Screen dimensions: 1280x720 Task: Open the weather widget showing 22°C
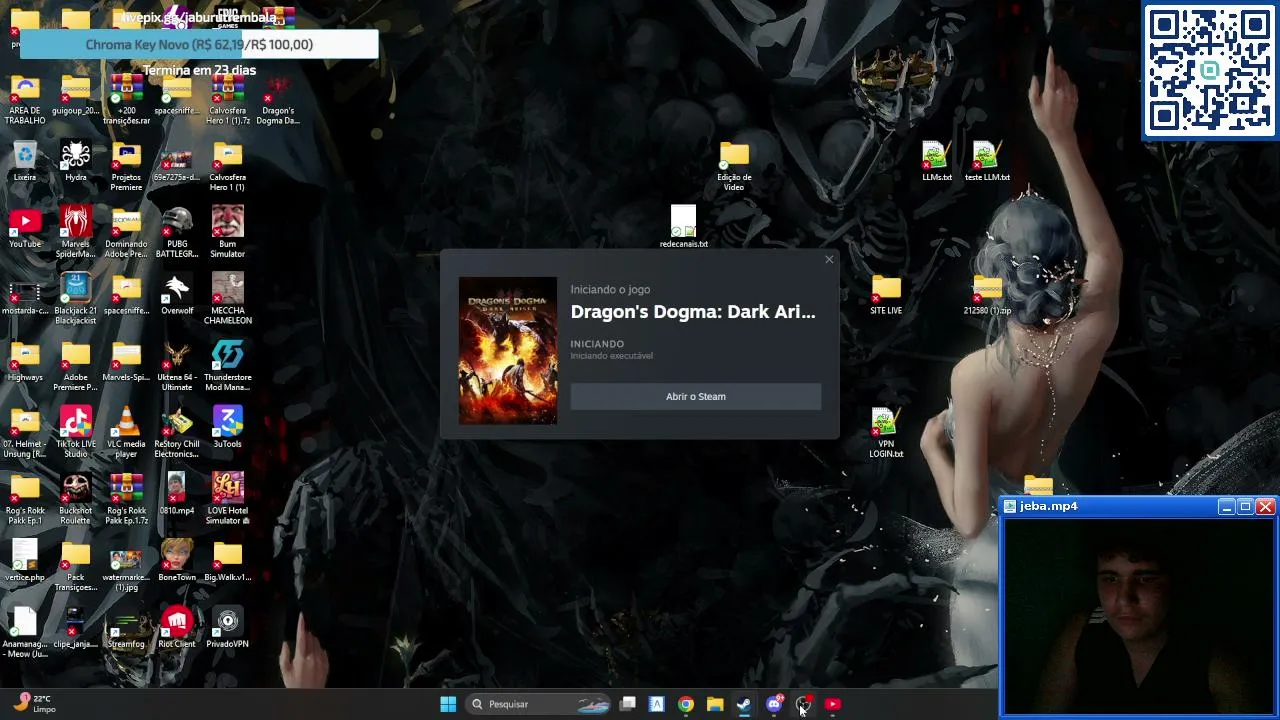tap(33, 703)
